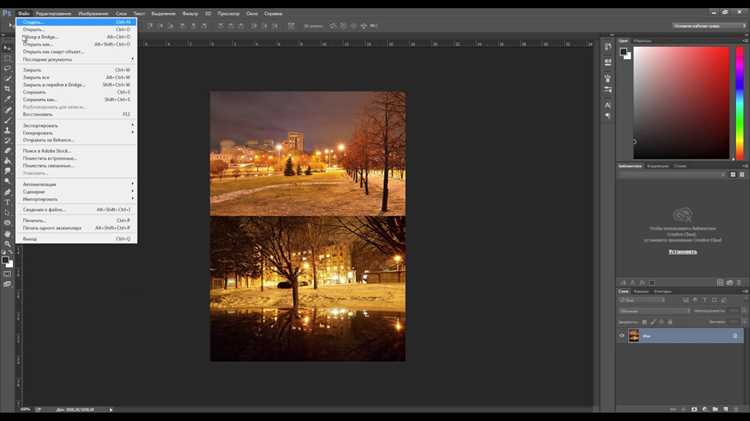The width and height of the screenshot is (750, 421).
Task: Choose the Eyedropper tool
Action: coord(7,99)
